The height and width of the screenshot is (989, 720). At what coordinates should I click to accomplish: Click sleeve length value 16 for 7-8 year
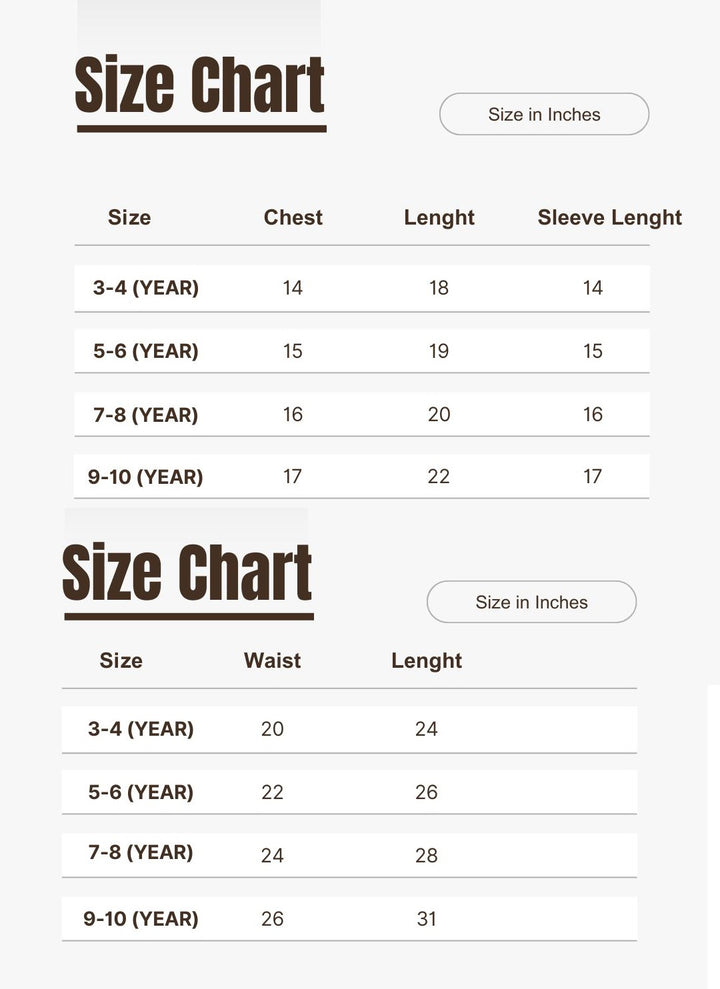coord(593,414)
